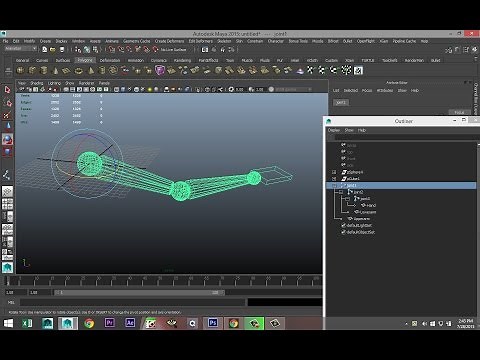Click the New Scene icon
Viewport: 480px width, 360px height.
[x=45, y=49]
